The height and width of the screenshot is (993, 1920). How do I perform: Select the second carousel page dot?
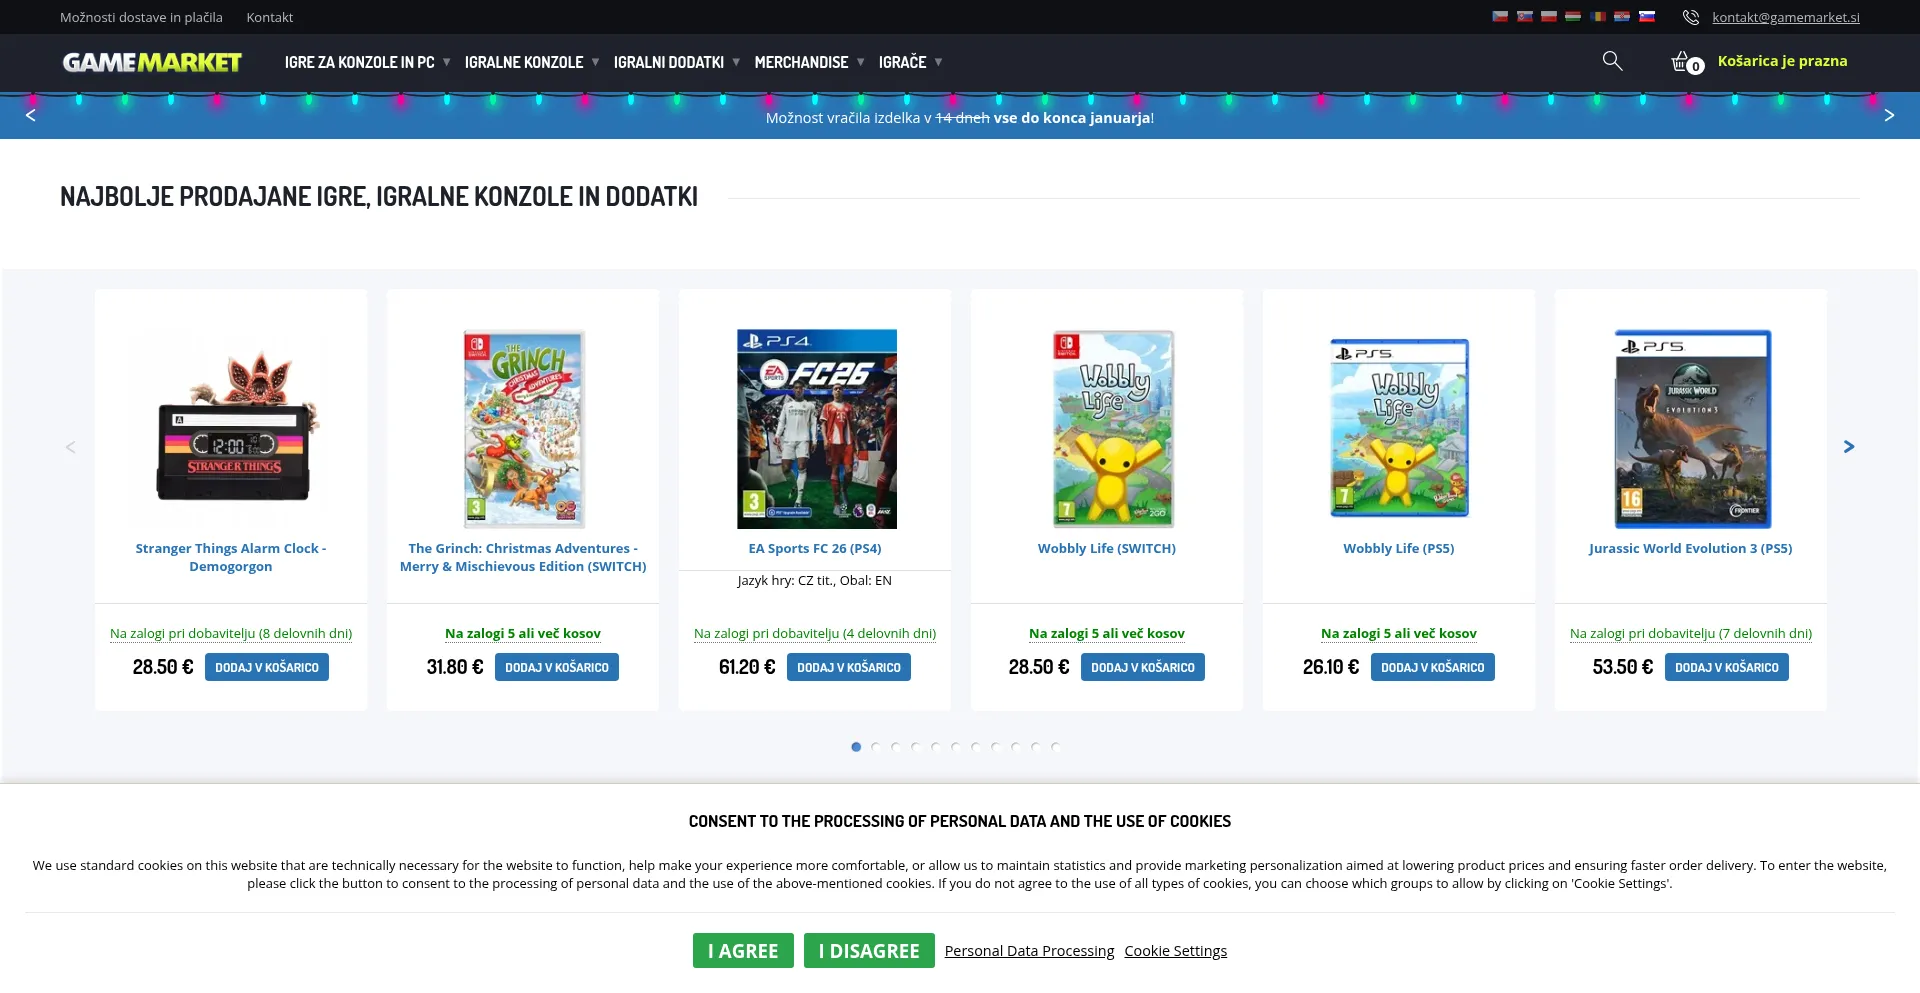(x=876, y=747)
